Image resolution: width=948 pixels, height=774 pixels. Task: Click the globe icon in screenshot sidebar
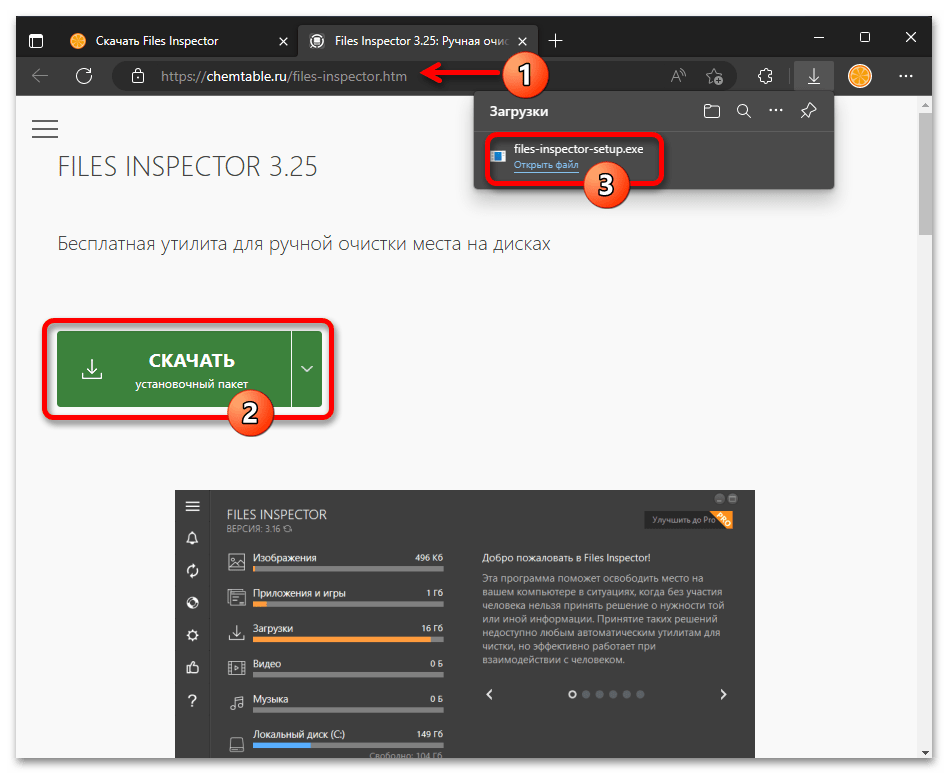pos(192,602)
